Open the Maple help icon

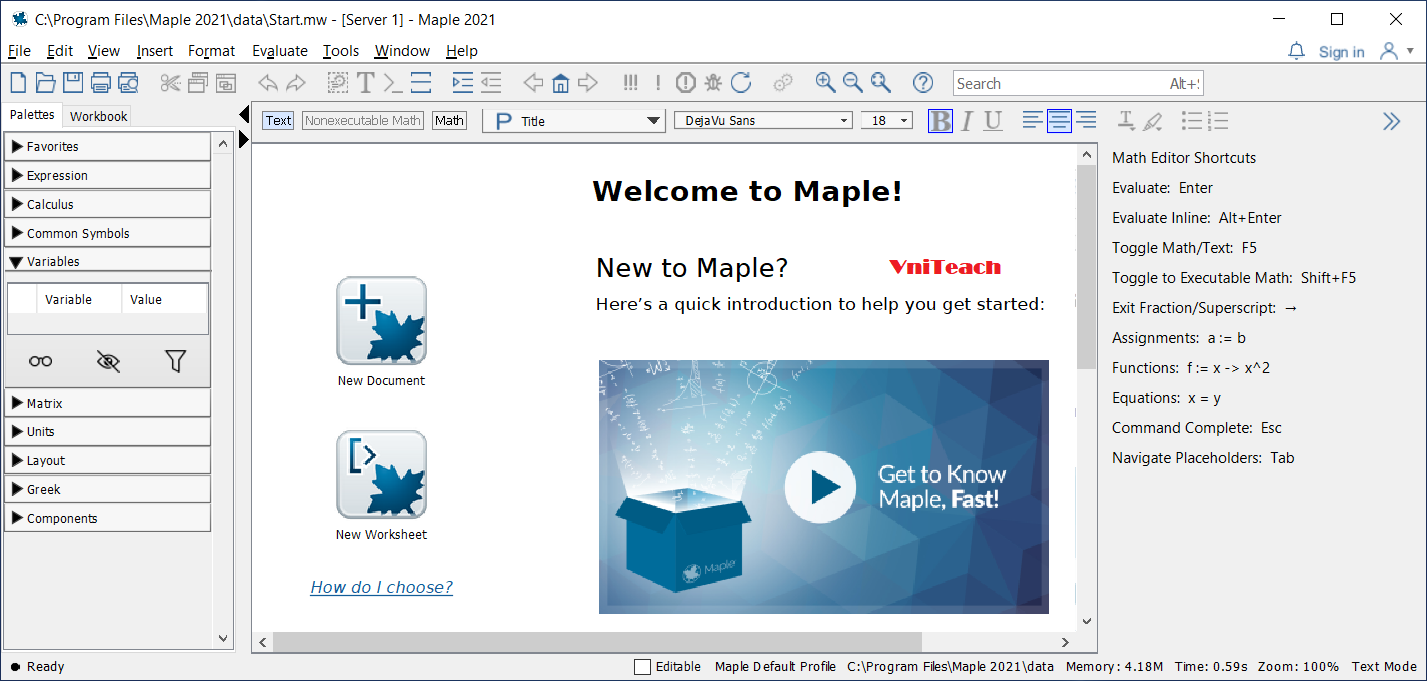pos(923,83)
